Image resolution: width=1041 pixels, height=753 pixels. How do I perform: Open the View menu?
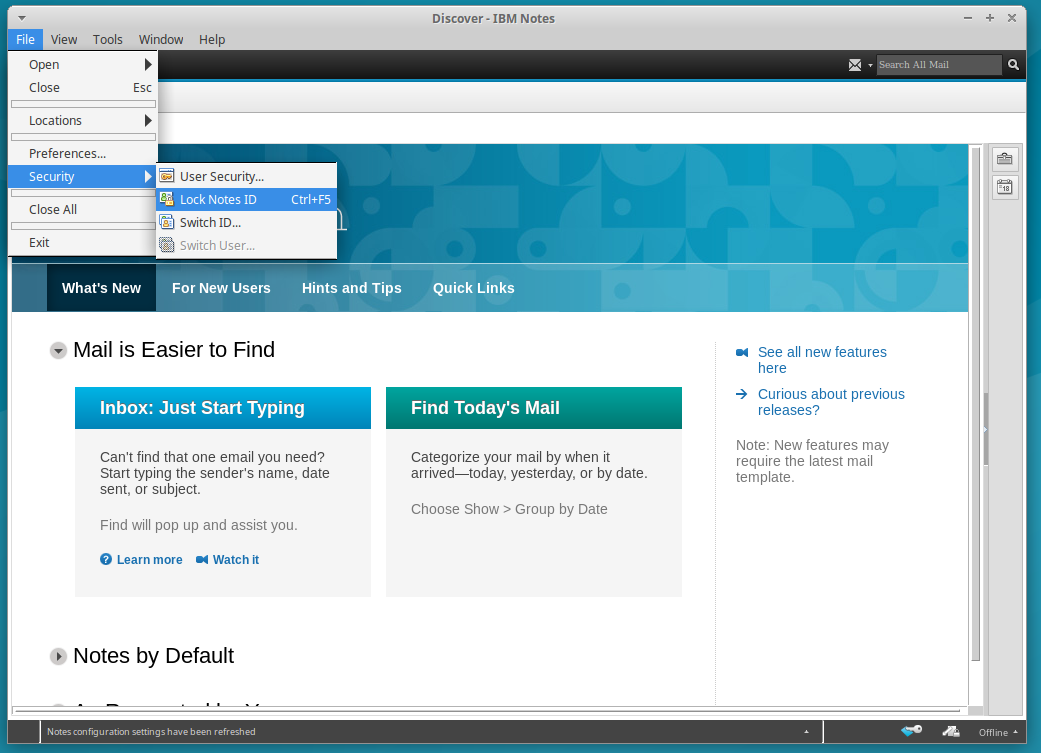[63, 39]
